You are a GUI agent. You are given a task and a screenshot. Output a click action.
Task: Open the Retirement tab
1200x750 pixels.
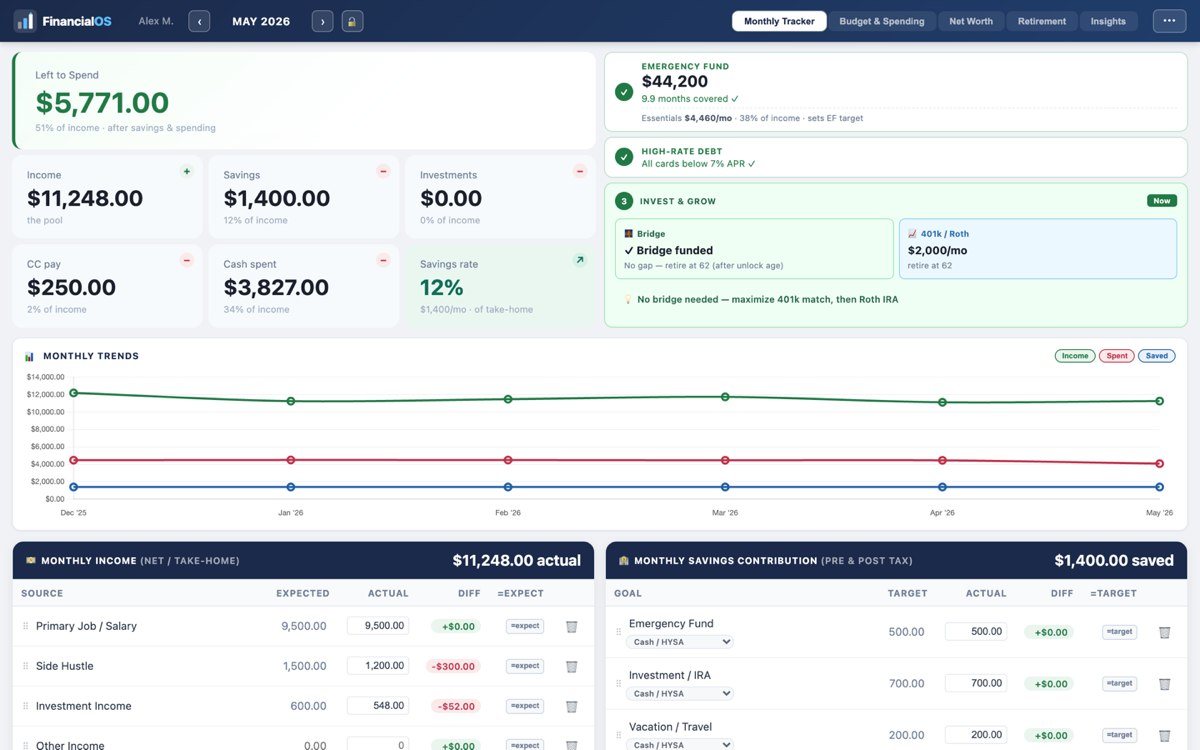coord(1042,21)
